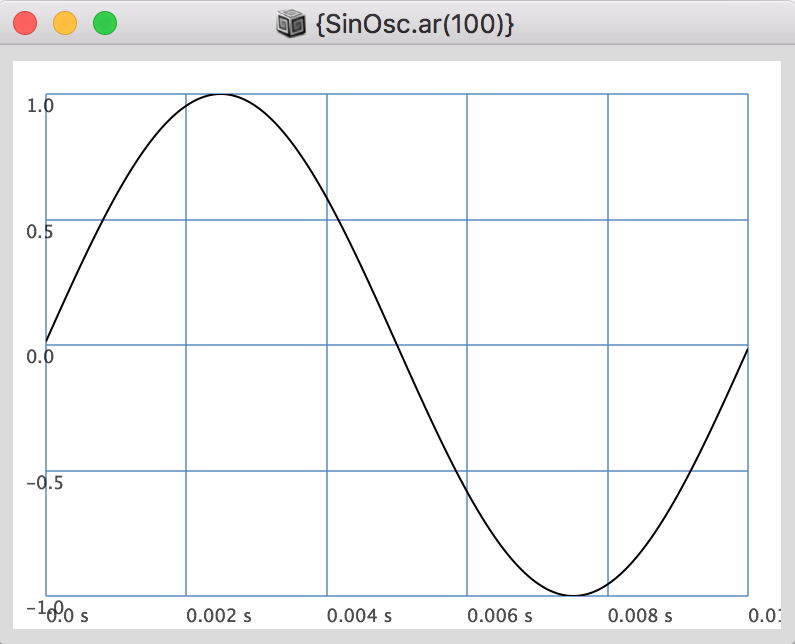The height and width of the screenshot is (644, 795).
Task: Click the 0.006 s time axis label
Action: [x=500, y=615]
